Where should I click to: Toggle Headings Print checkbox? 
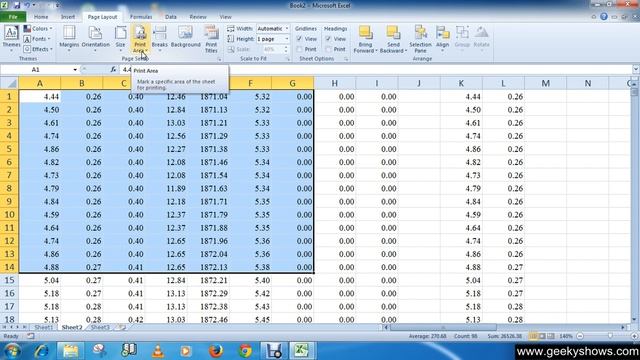(329, 49)
